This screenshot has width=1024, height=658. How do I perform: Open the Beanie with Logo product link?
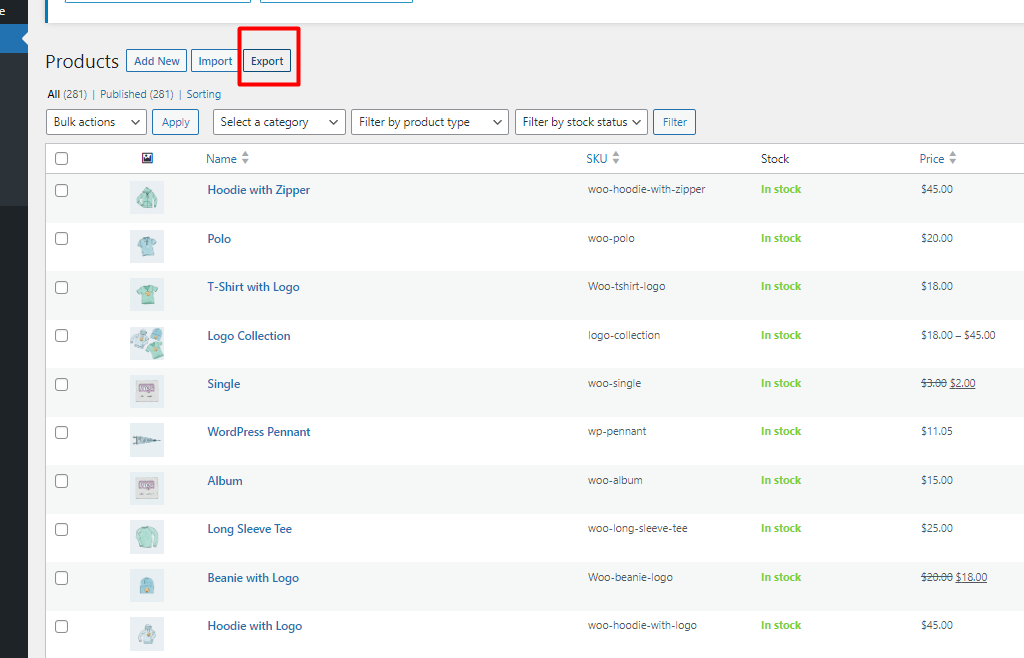(253, 578)
